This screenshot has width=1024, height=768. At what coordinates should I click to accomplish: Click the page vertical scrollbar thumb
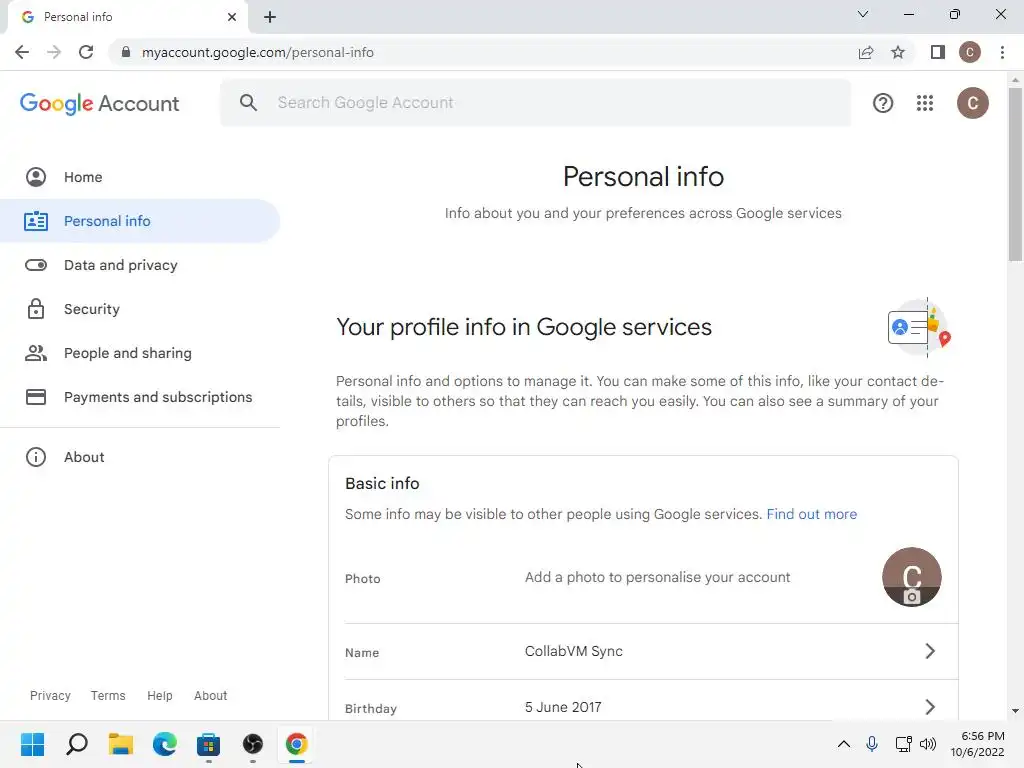tap(1015, 174)
